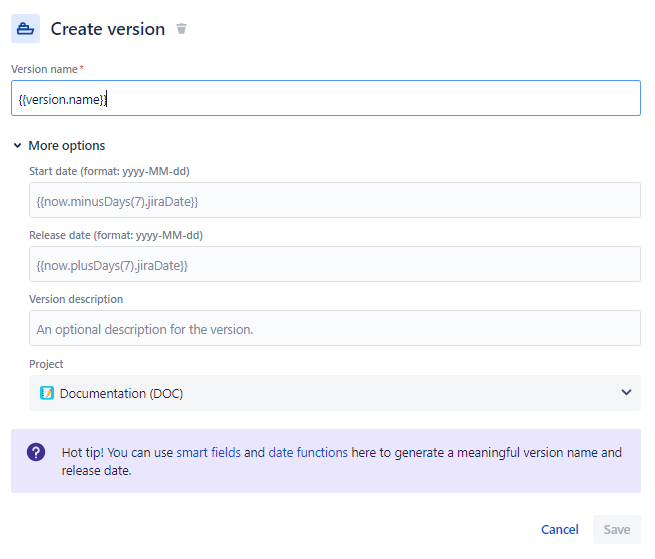Click Cancel
Screen dimensions: 655x559
pyautogui.click(x=560, y=529)
